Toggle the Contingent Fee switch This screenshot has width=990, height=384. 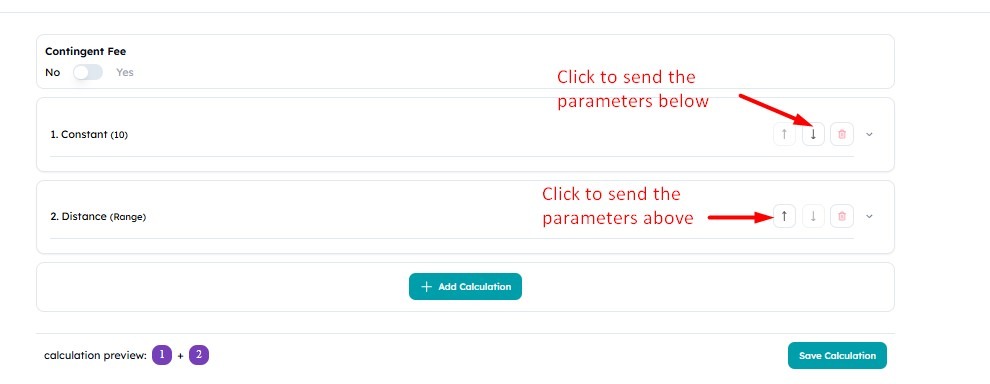tap(88, 73)
